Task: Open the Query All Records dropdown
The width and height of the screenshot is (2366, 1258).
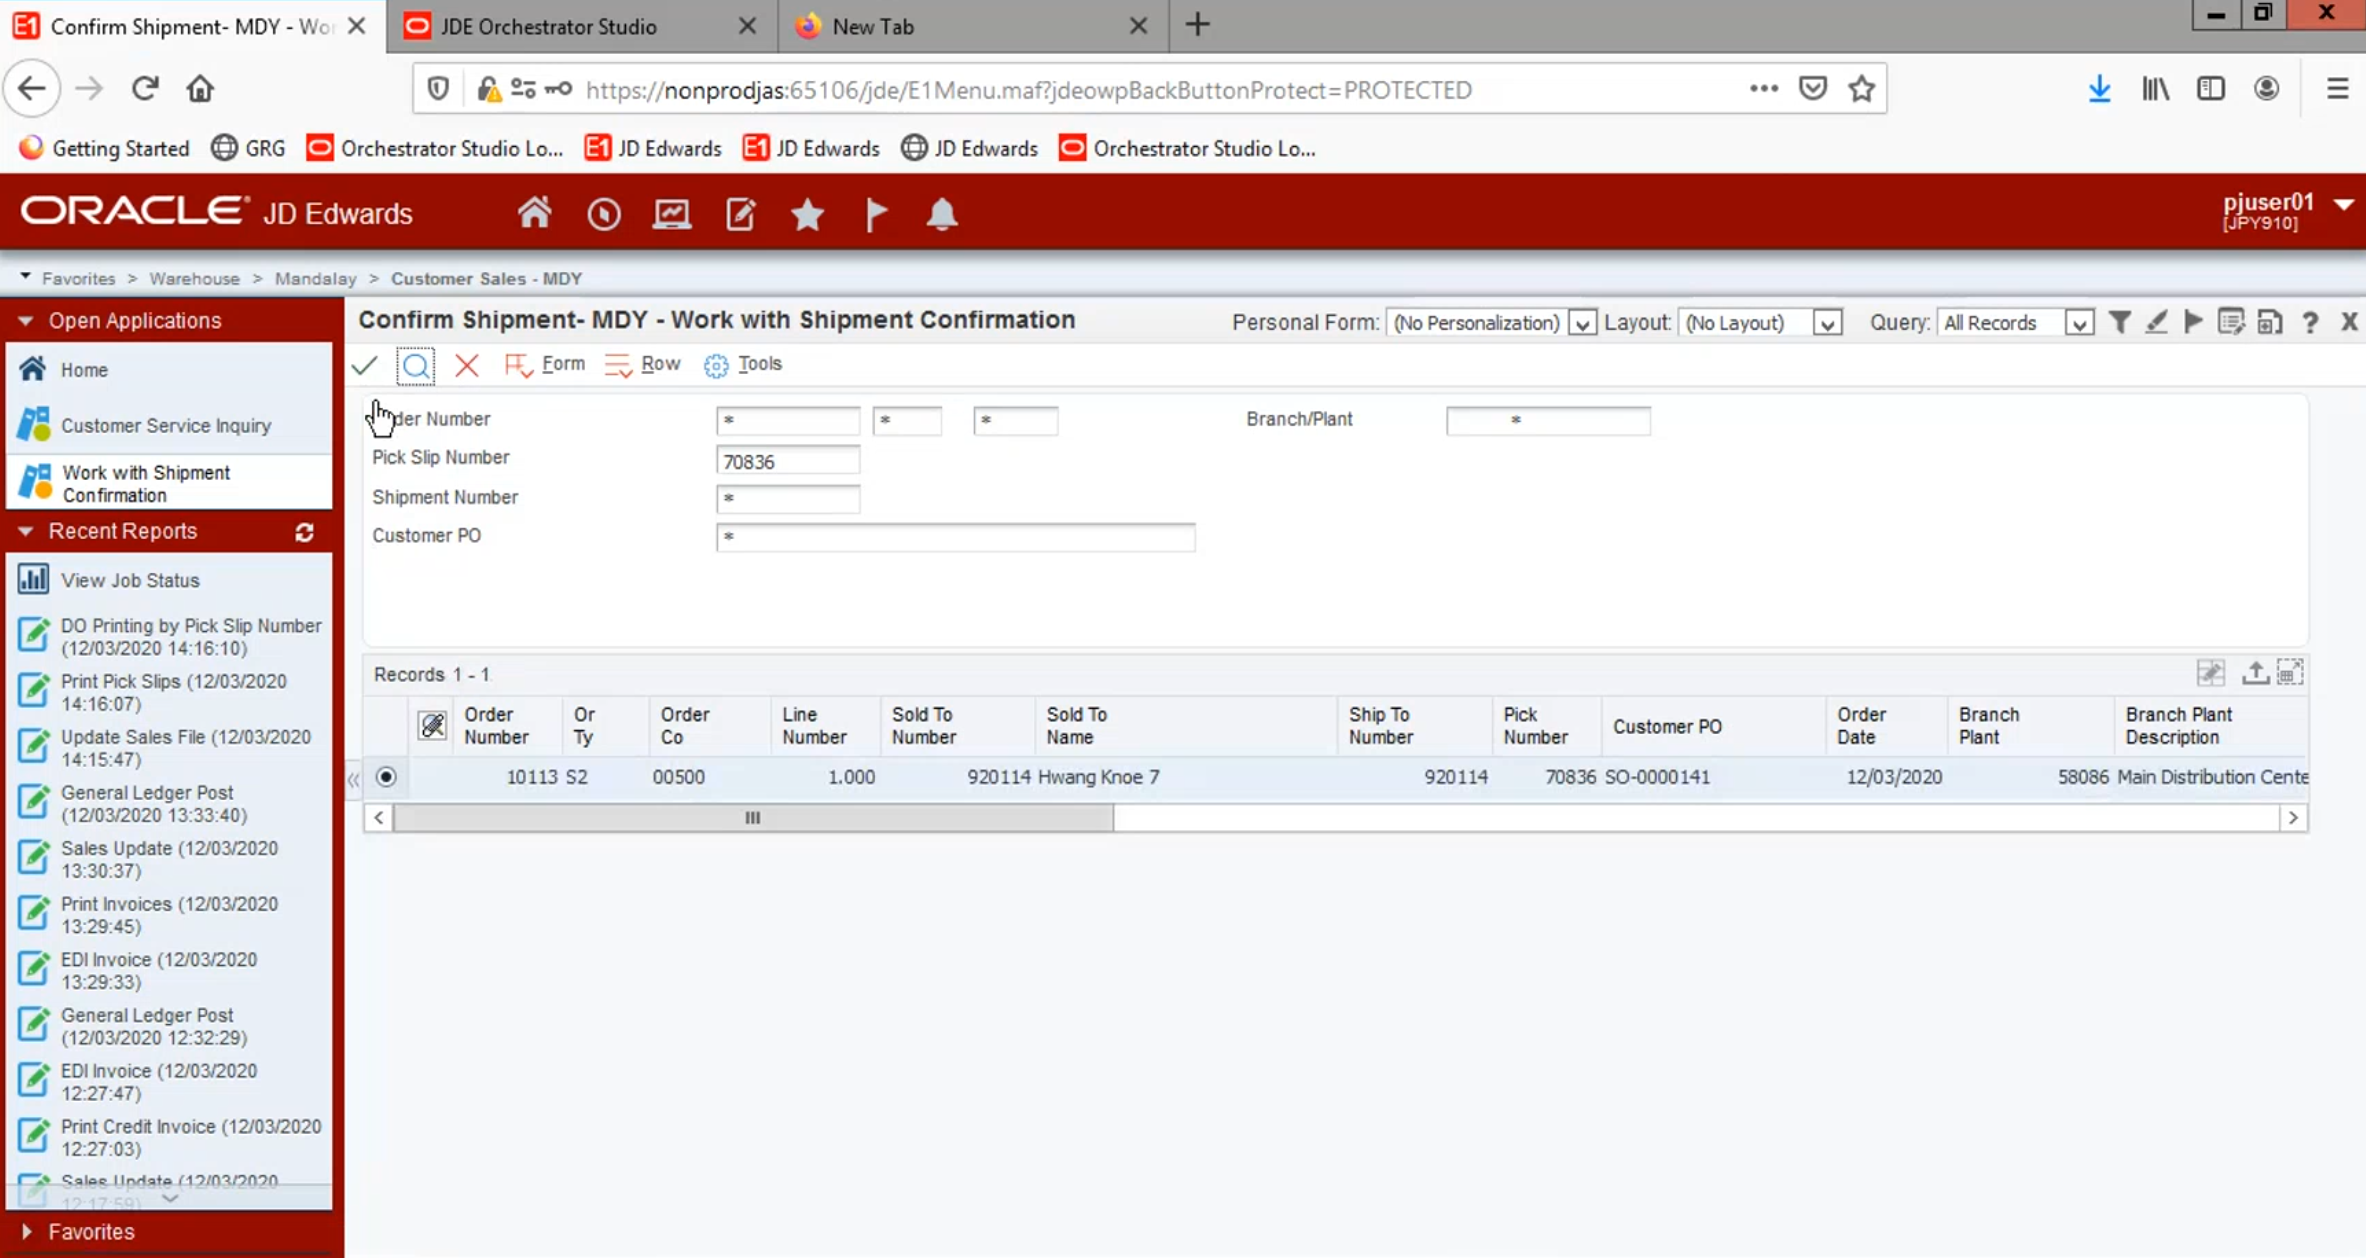Action: (2079, 324)
